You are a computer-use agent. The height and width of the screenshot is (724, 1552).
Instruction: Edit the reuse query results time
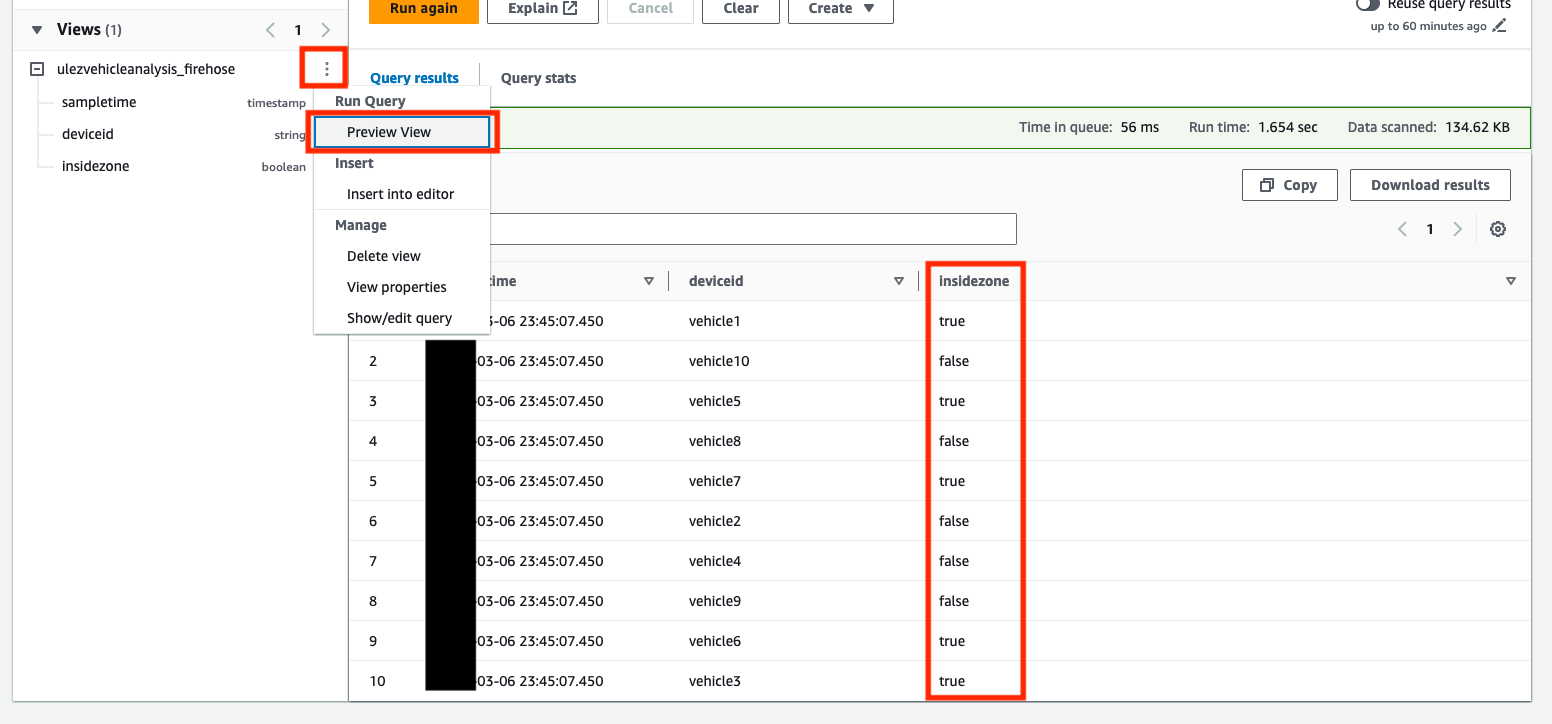click(x=1499, y=26)
